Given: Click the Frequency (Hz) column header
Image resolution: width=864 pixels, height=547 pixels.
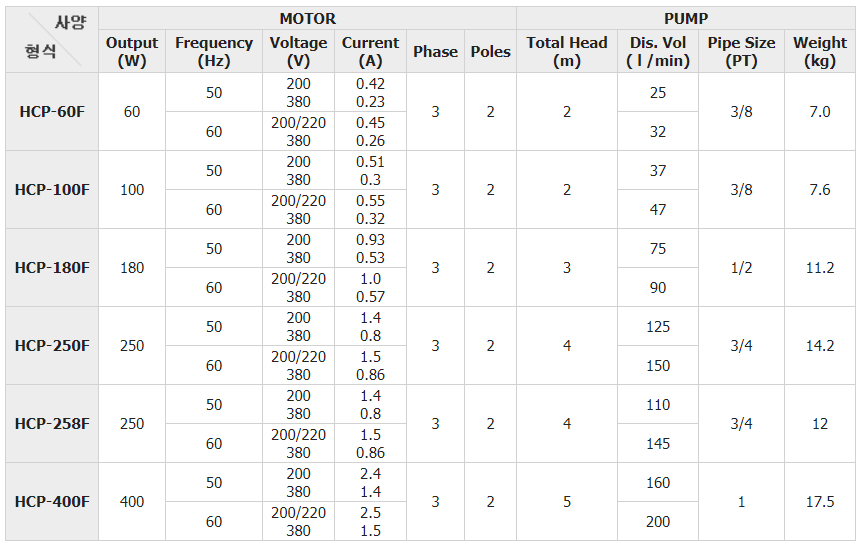Looking at the screenshot, I should [214, 51].
